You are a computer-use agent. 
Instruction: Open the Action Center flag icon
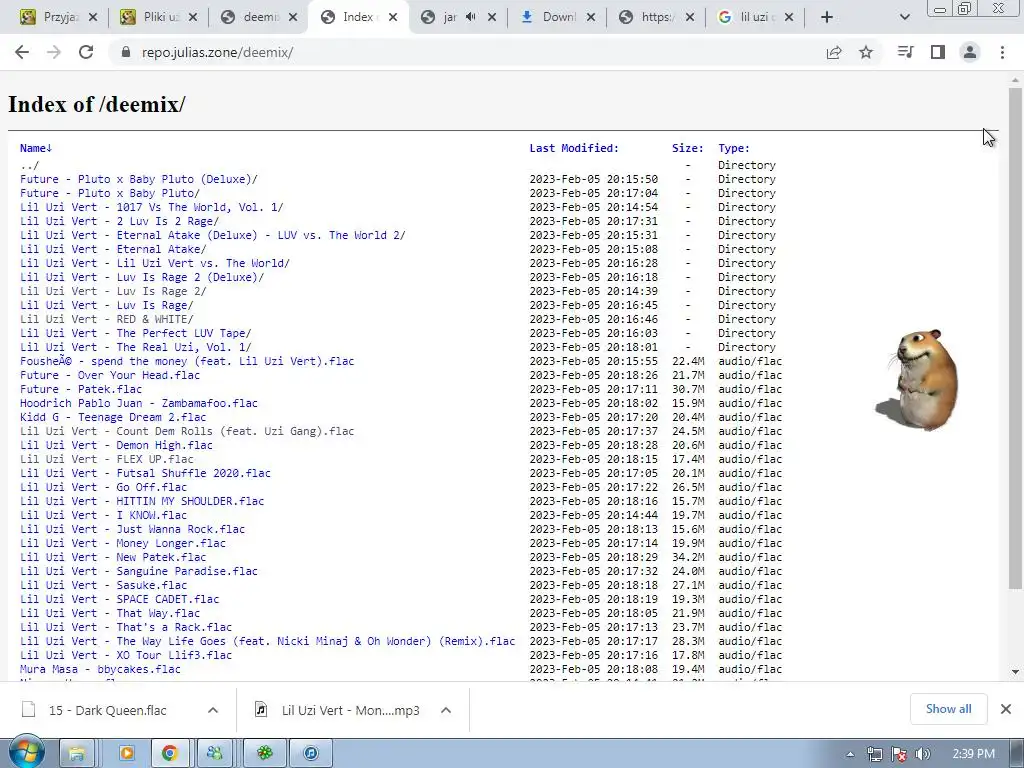(899, 755)
